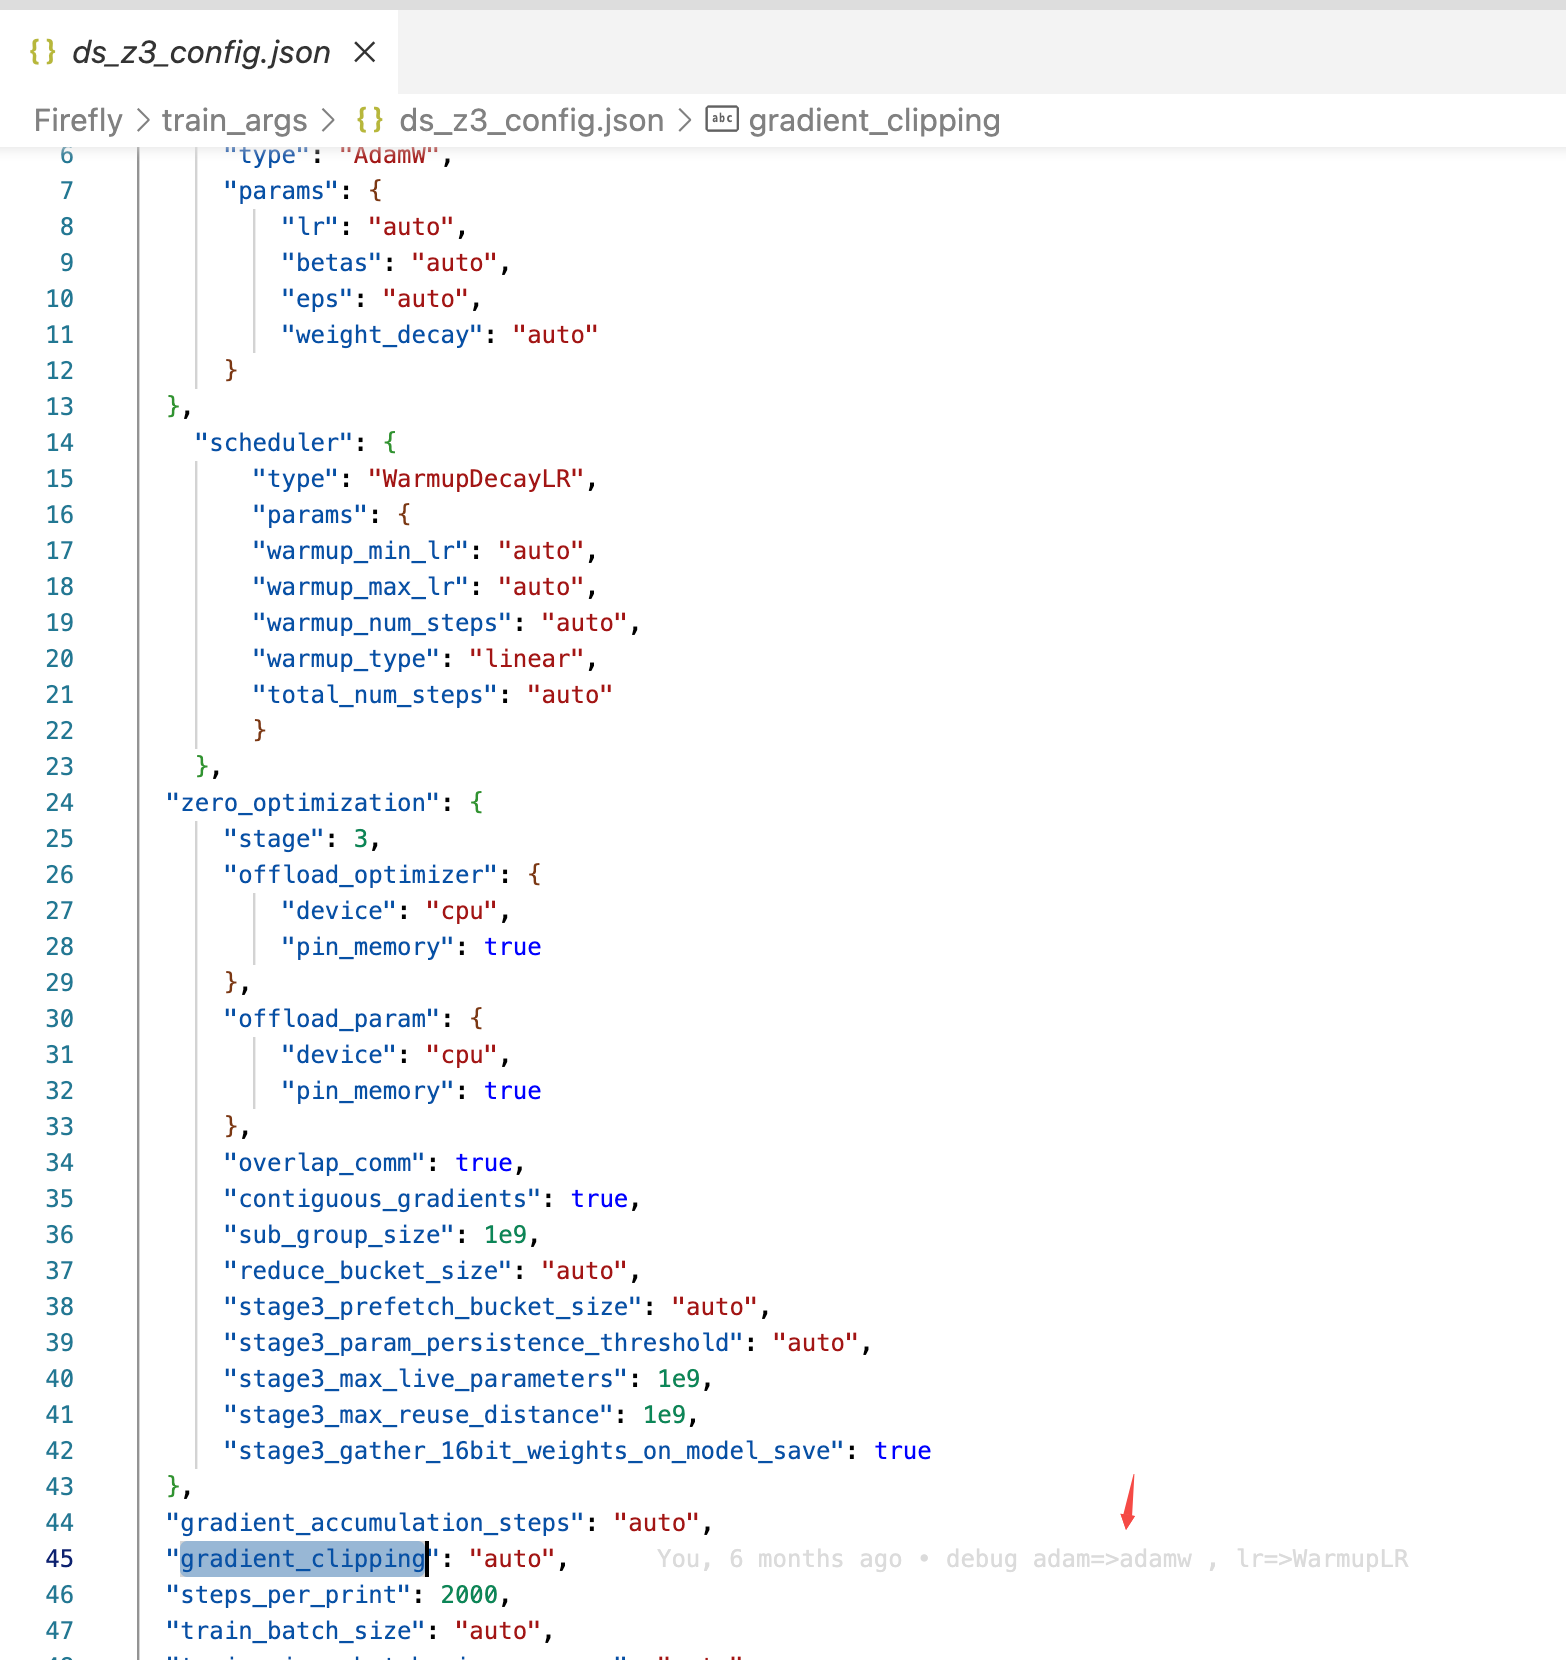Click the "lr" key on line 8
The width and height of the screenshot is (1566, 1660).
point(310,226)
